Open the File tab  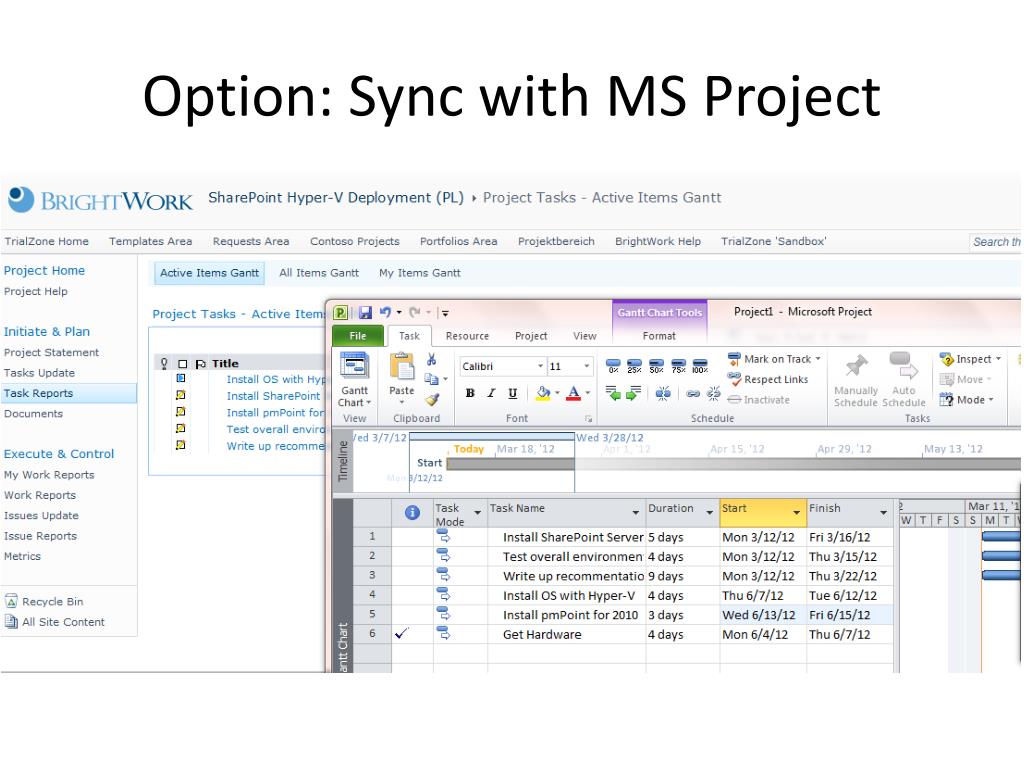[358, 336]
